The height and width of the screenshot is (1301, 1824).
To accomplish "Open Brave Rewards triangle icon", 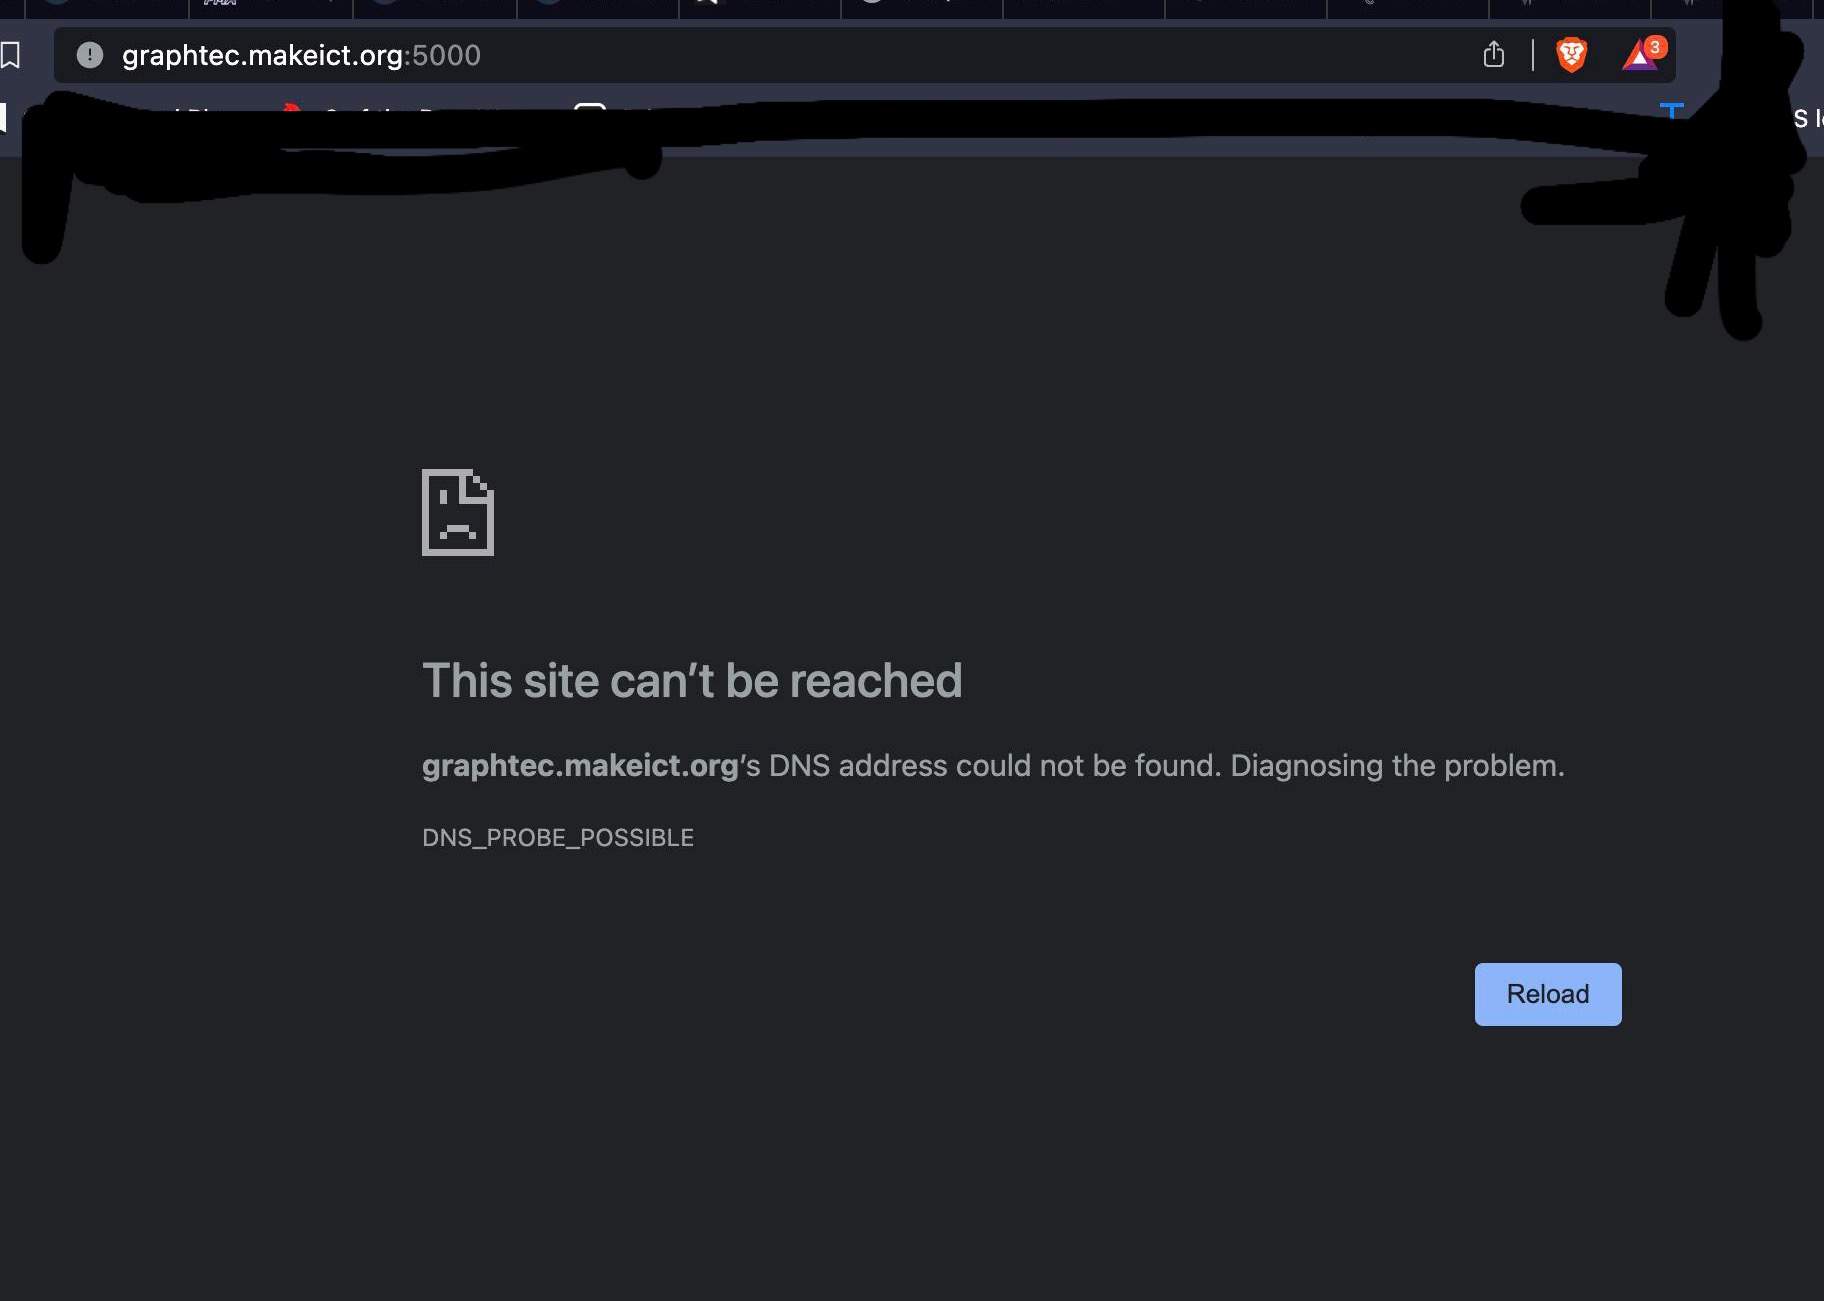I will coord(1638,57).
